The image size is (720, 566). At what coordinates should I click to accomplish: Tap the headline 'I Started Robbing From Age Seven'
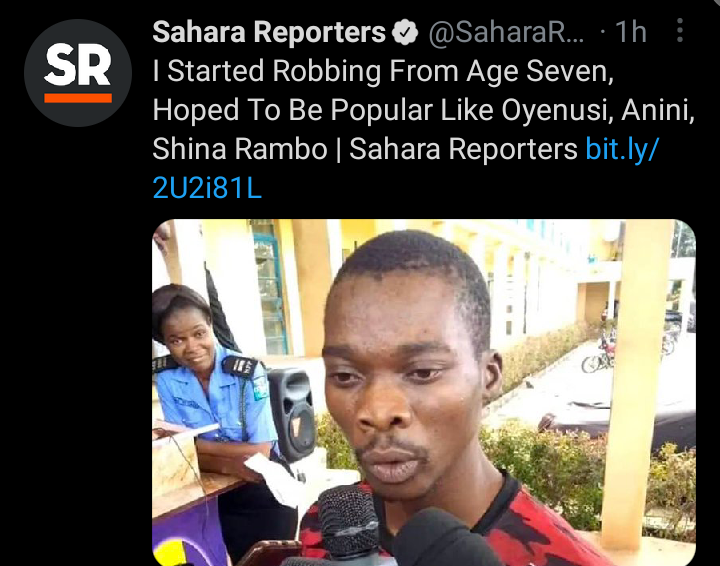[x=383, y=72]
